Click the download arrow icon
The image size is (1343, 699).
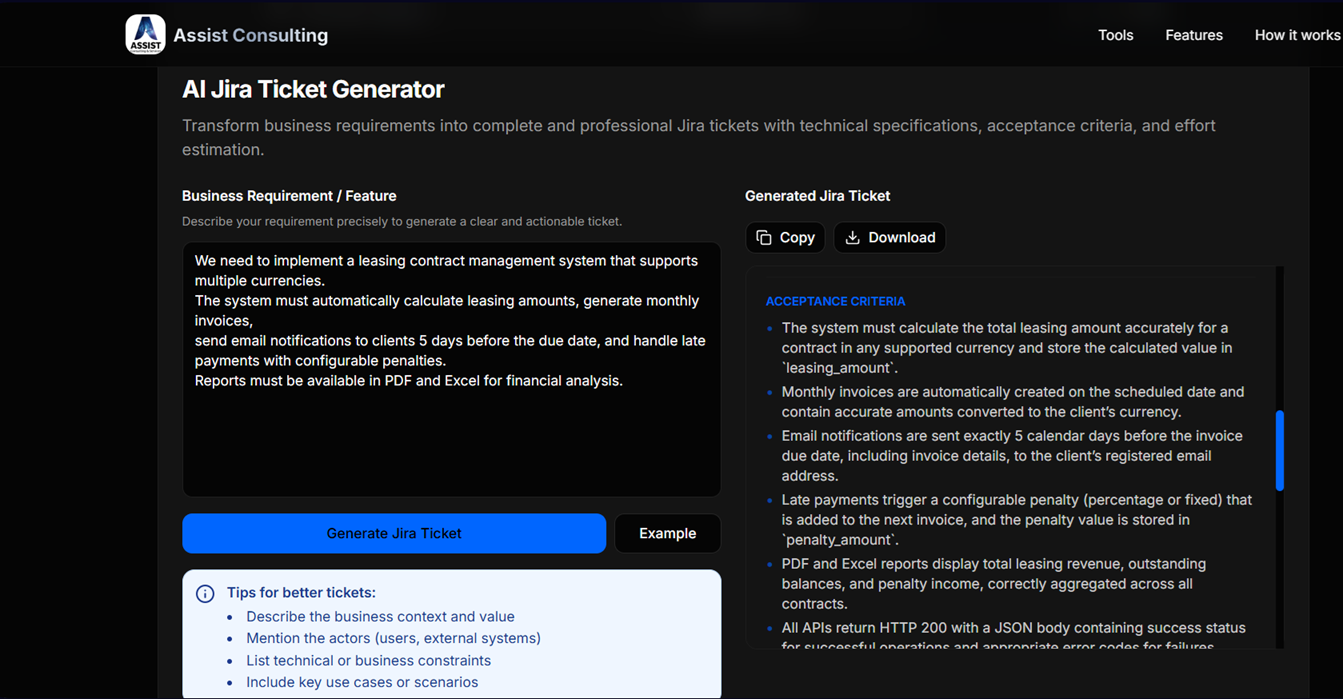(852, 238)
